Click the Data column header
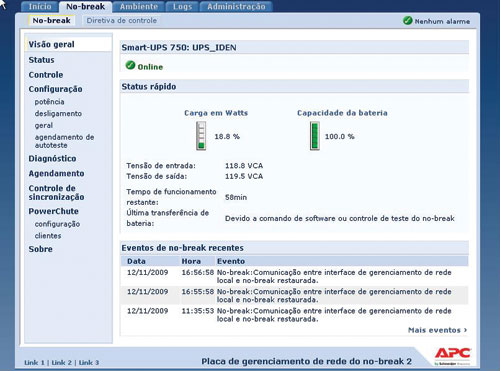The image size is (500, 371). coord(136,261)
